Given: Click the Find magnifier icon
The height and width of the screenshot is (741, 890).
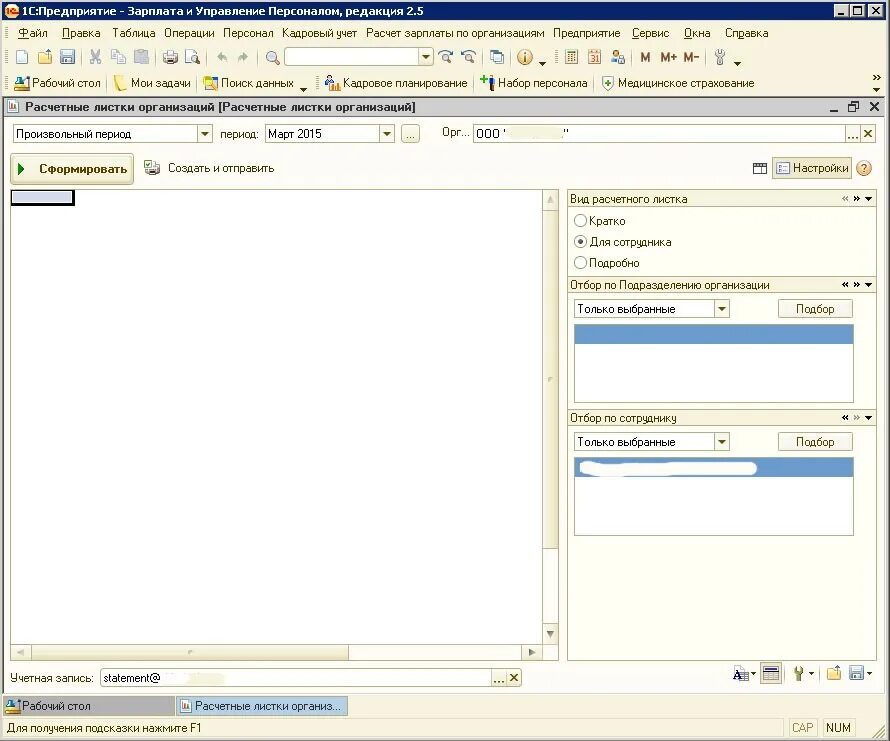Looking at the screenshot, I should coord(272,57).
